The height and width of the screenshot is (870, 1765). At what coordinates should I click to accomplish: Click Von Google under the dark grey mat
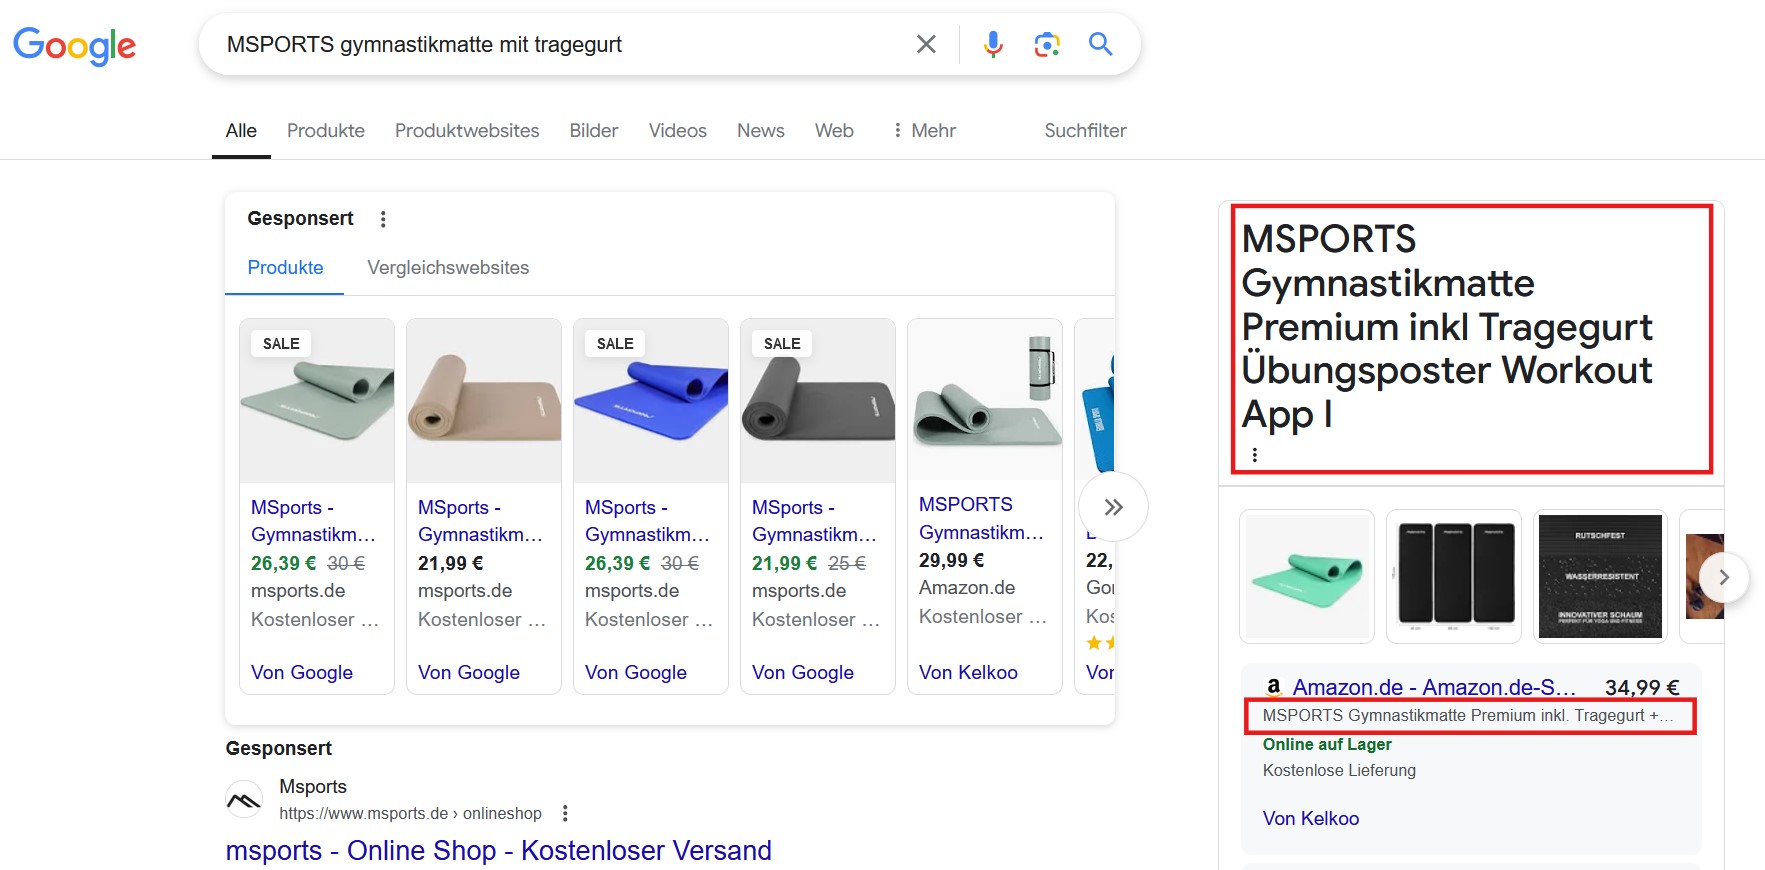[x=803, y=673]
